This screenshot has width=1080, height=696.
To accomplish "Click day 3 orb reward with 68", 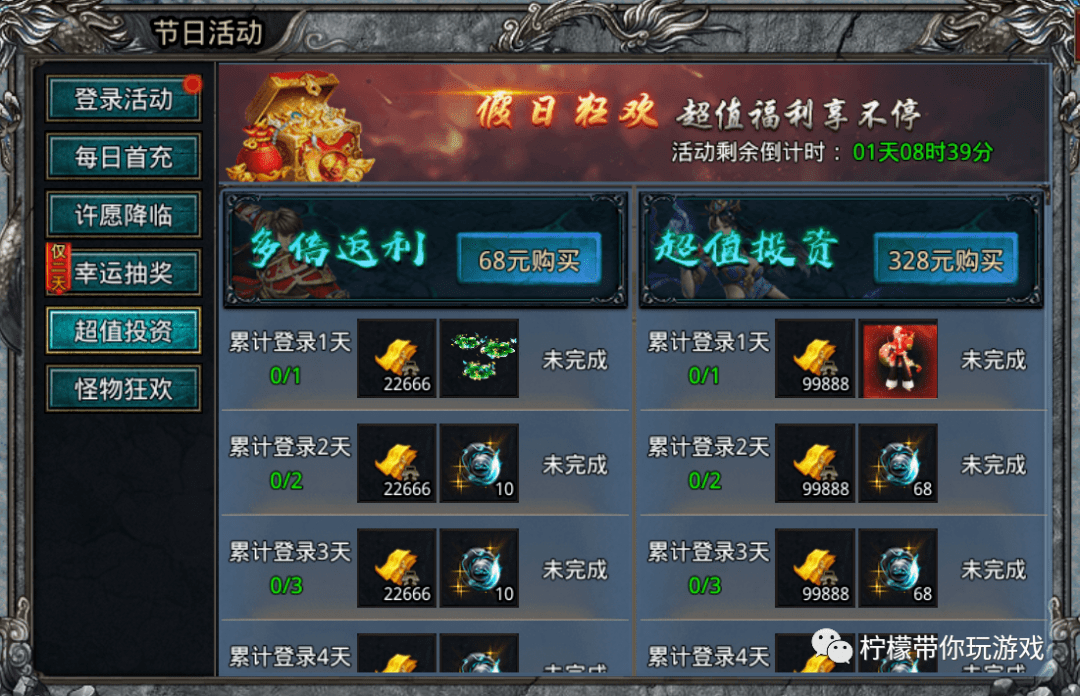I will [898, 568].
